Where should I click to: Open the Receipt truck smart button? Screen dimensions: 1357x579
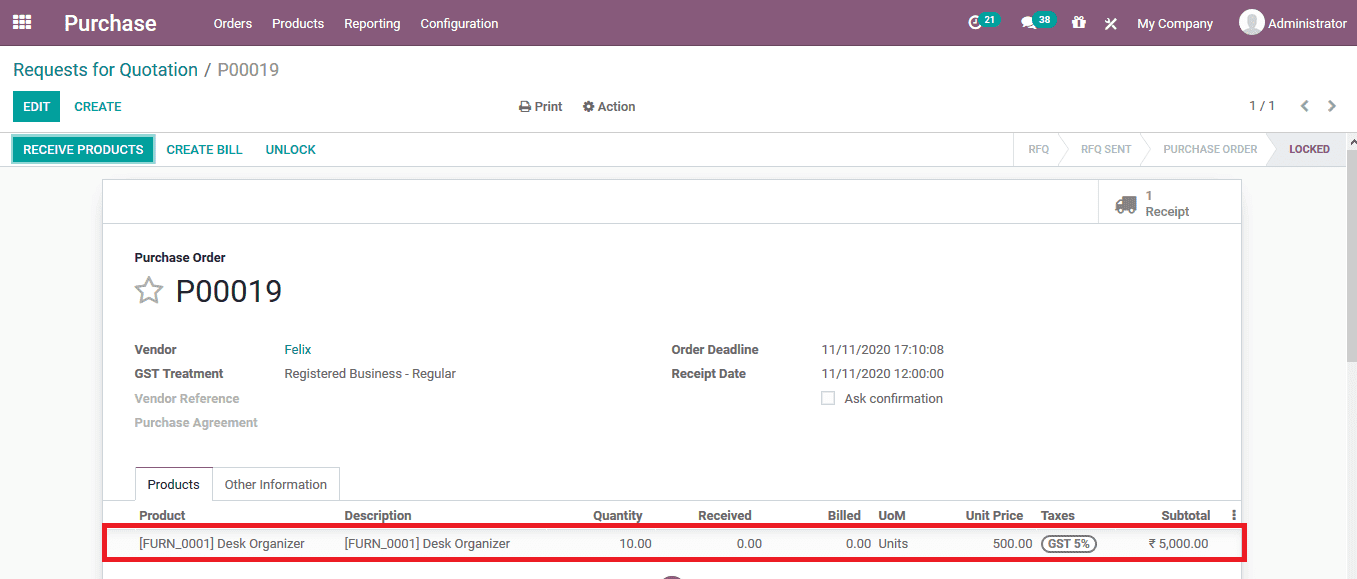1169,204
